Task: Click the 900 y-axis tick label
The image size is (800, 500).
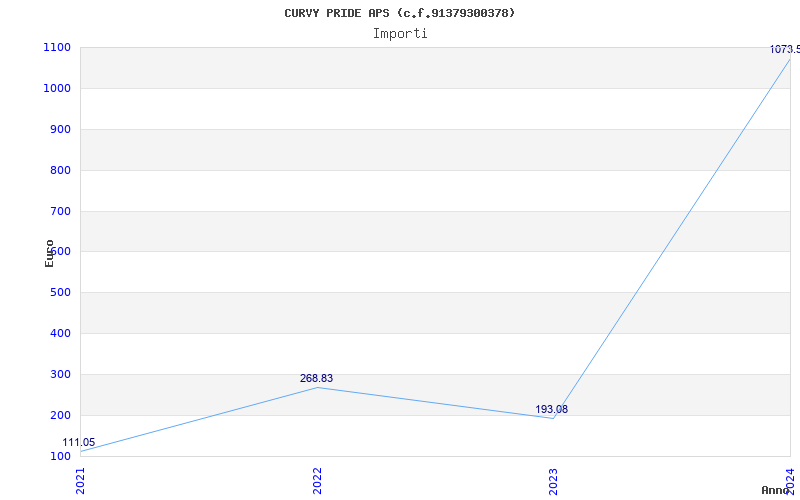Action: pyautogui.click(x=60, y=130)
